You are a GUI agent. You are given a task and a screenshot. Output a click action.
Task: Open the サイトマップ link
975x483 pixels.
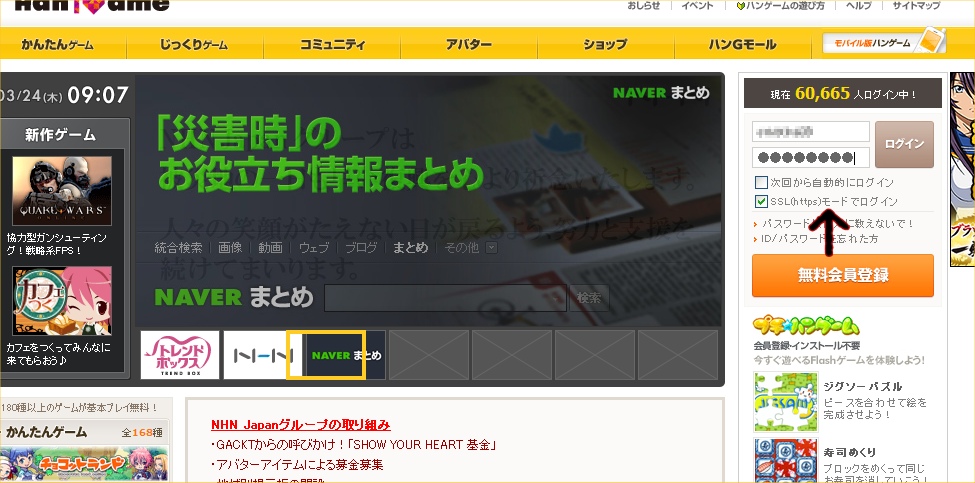[917, 6]
